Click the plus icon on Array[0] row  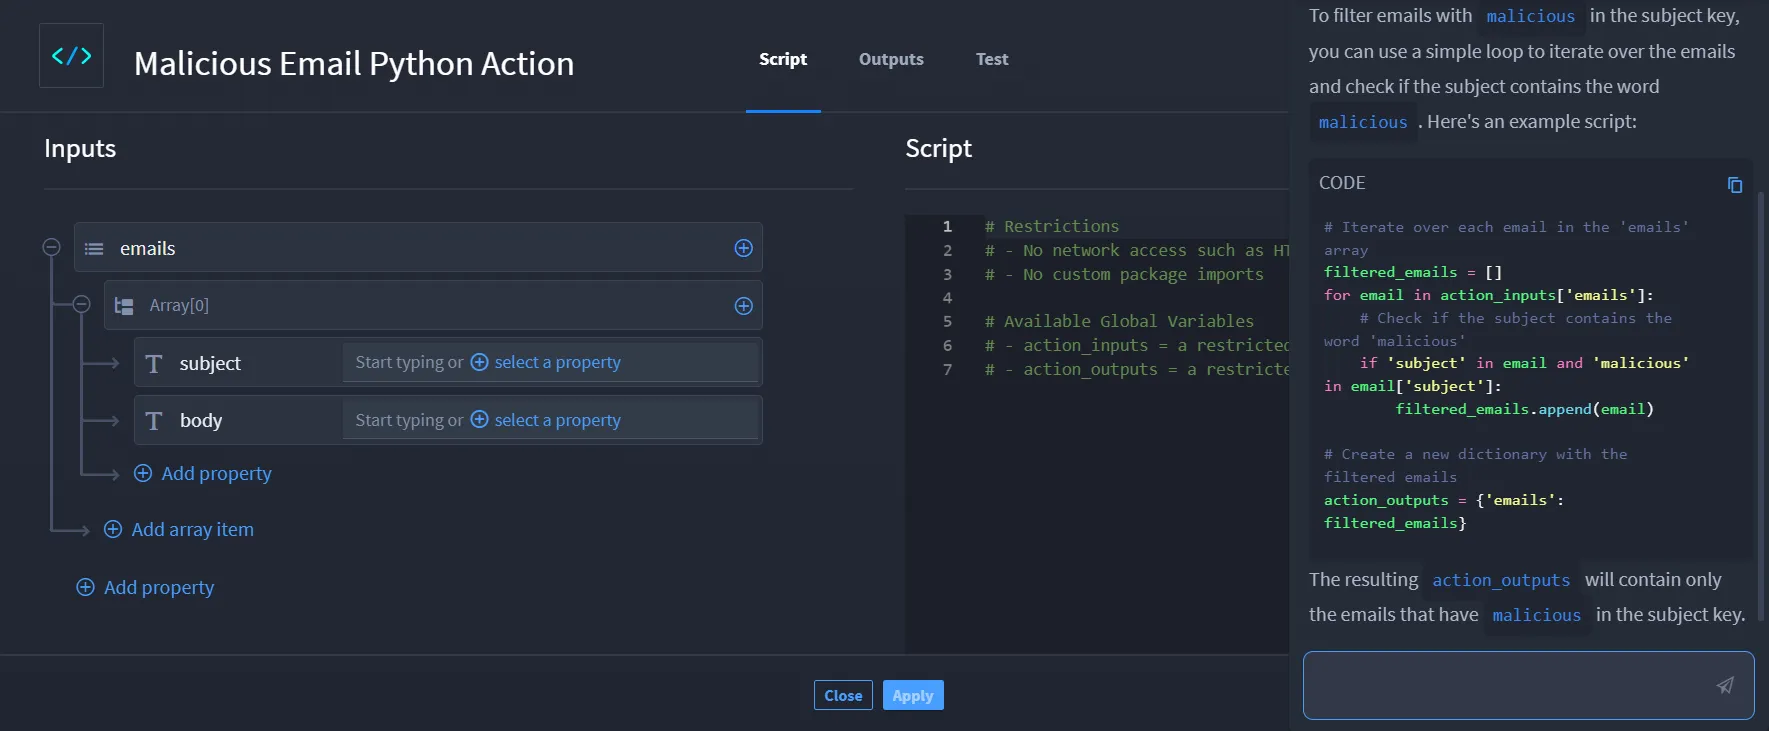tap(743, 306)
